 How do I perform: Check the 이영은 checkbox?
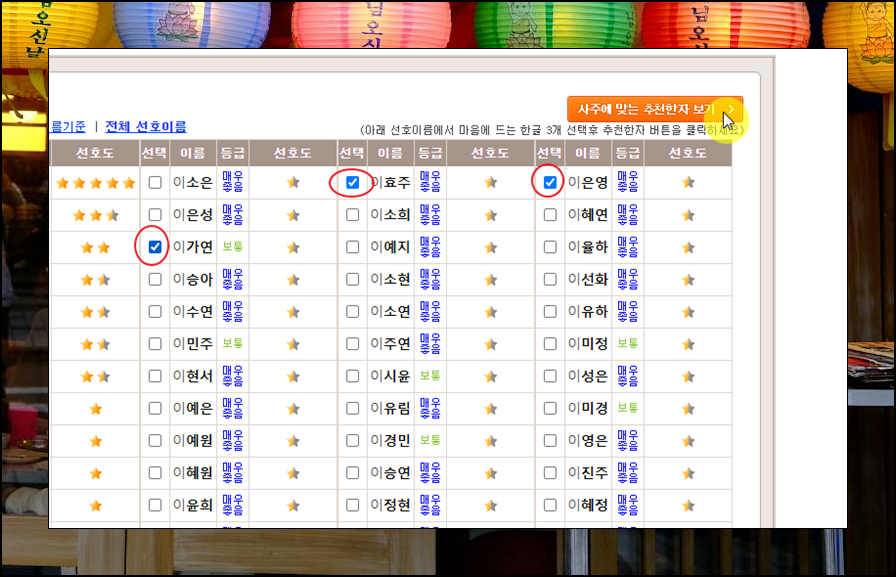point(550,440)
